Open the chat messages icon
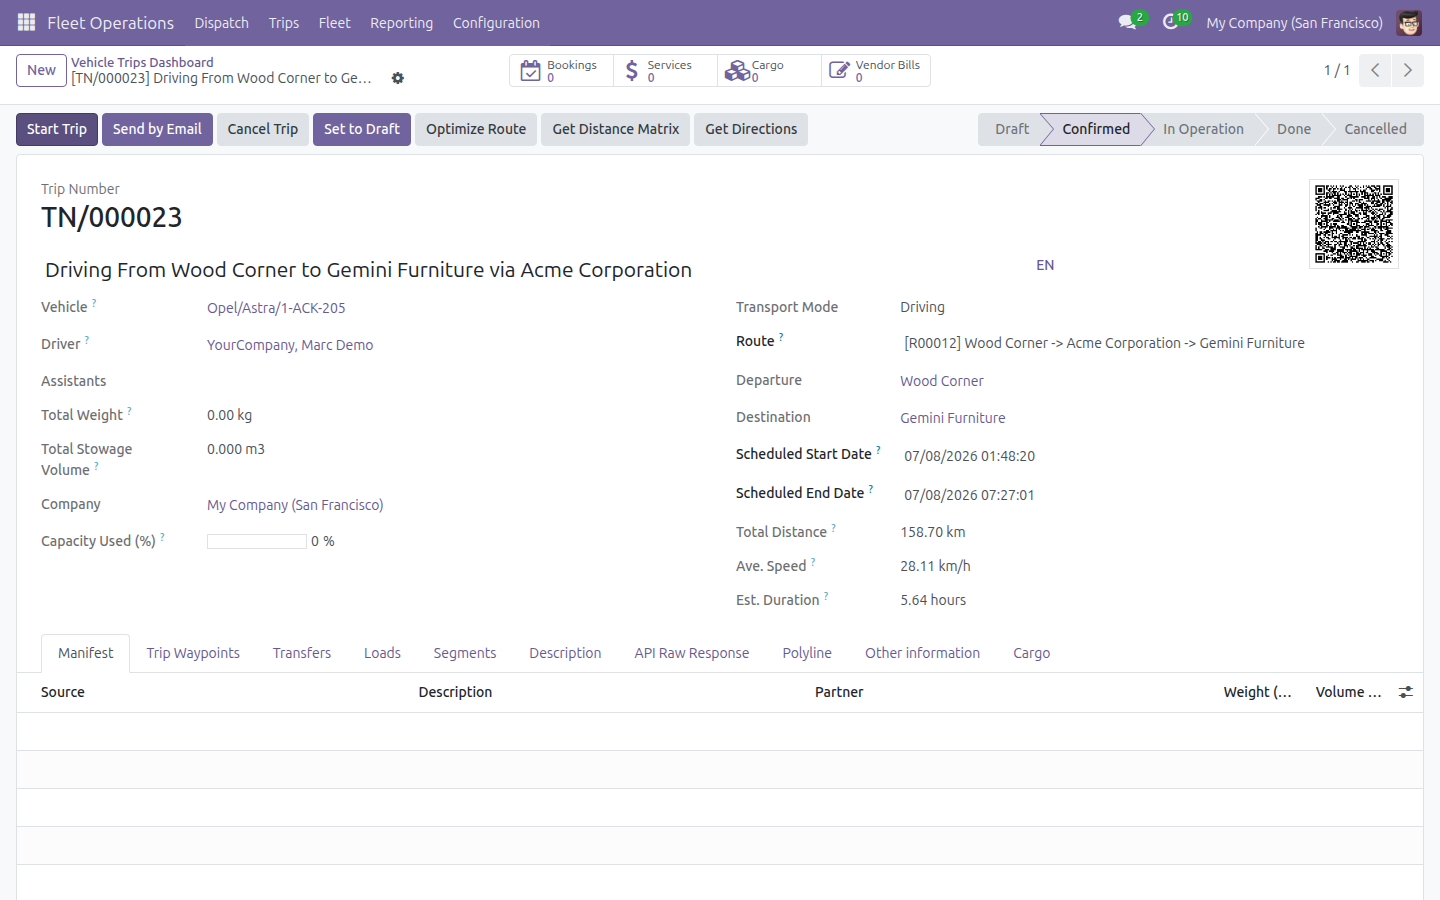Image resolution: width=1440 pixels, height=900 pixels. point(1130,22)
